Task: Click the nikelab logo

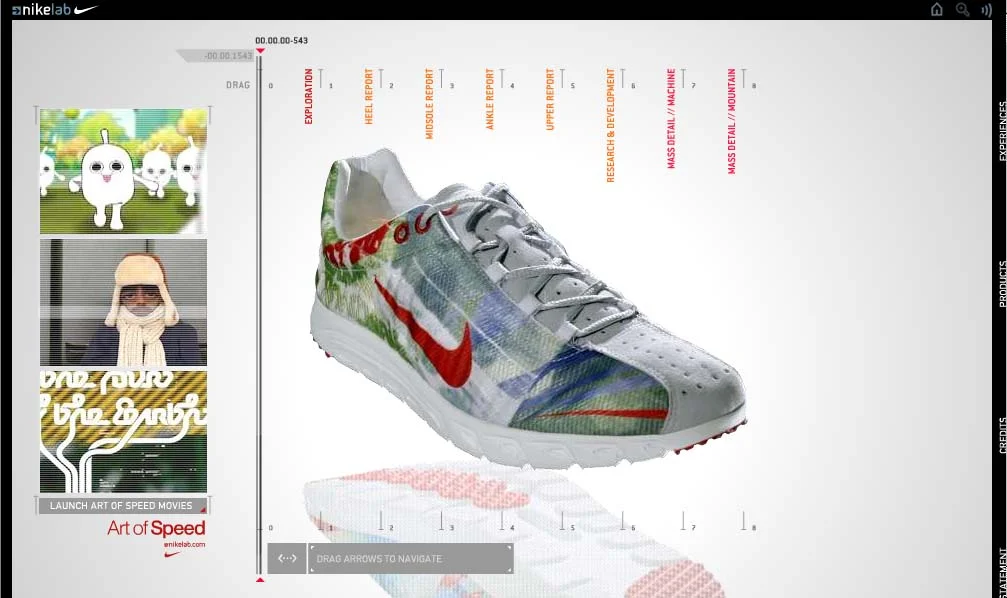Action: tap(55, 10)
